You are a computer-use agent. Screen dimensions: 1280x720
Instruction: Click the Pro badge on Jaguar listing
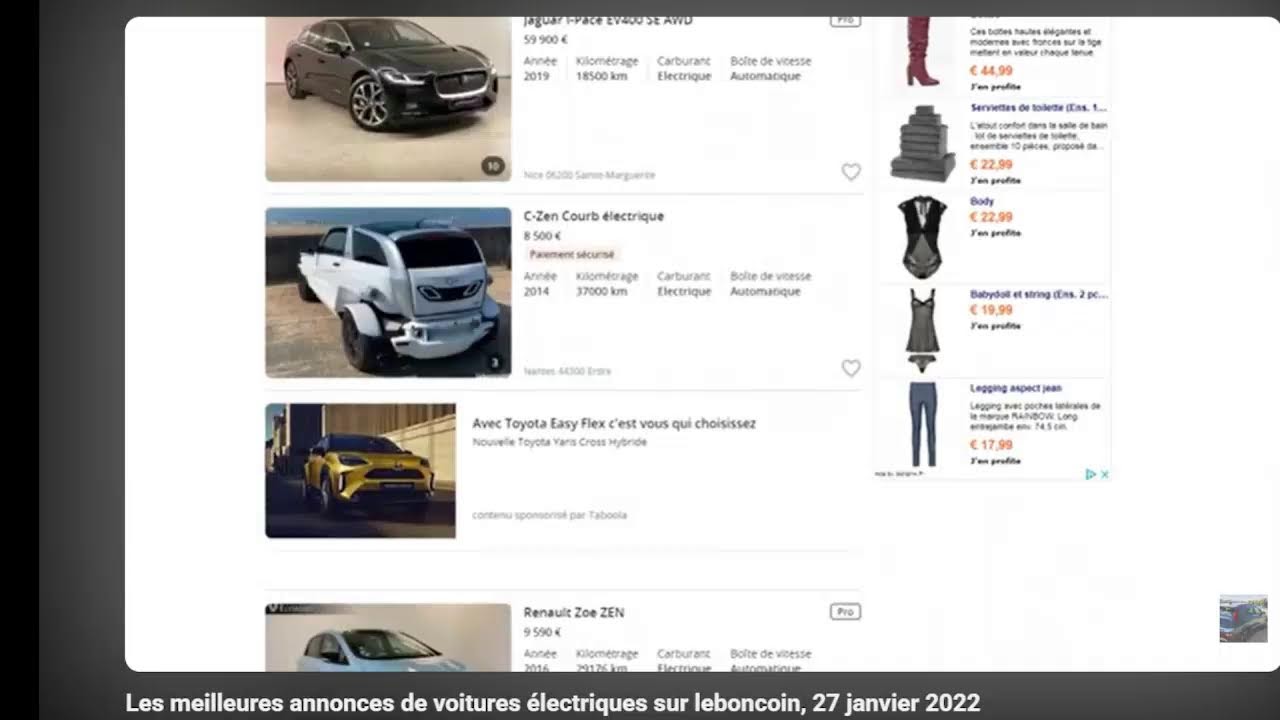click(845, 21)
